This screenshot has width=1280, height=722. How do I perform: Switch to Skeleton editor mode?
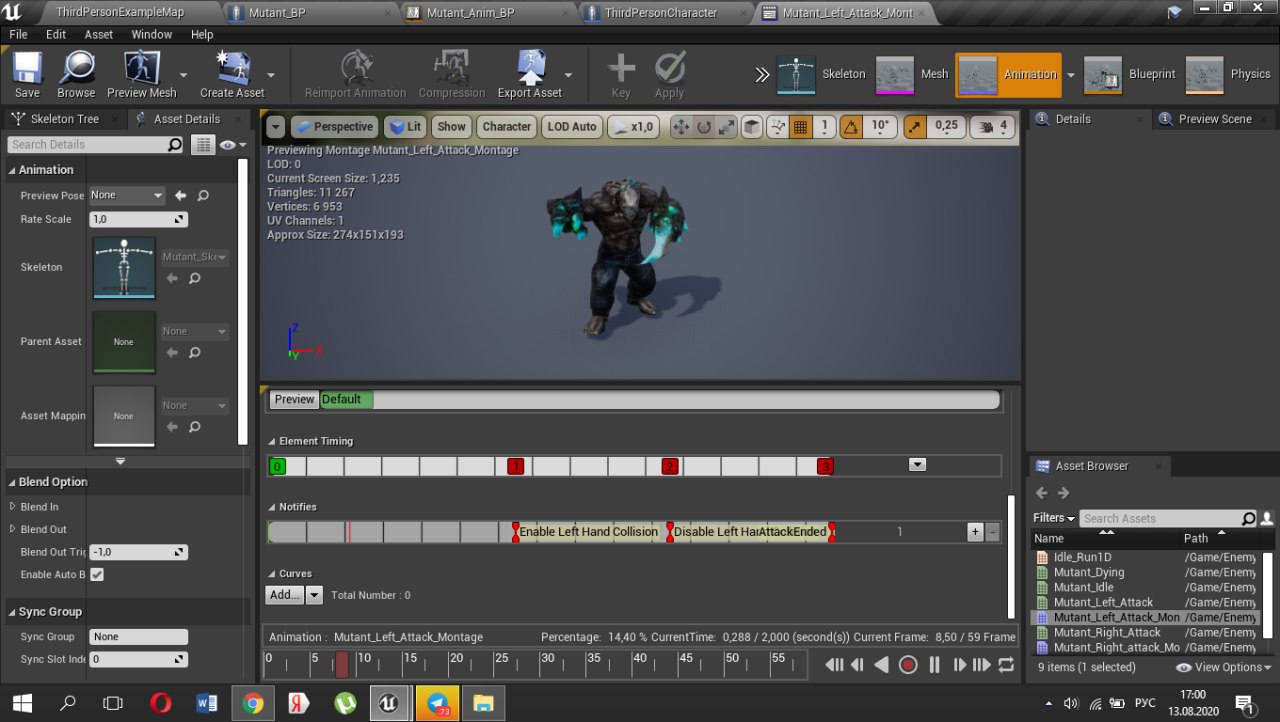click(x=823, y=74)
